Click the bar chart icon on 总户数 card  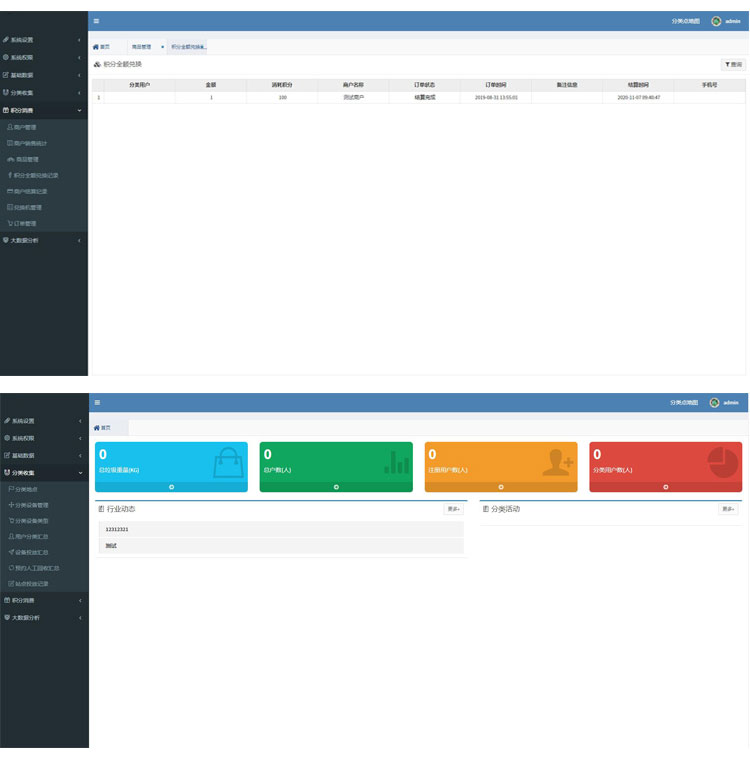pos(397,462)
